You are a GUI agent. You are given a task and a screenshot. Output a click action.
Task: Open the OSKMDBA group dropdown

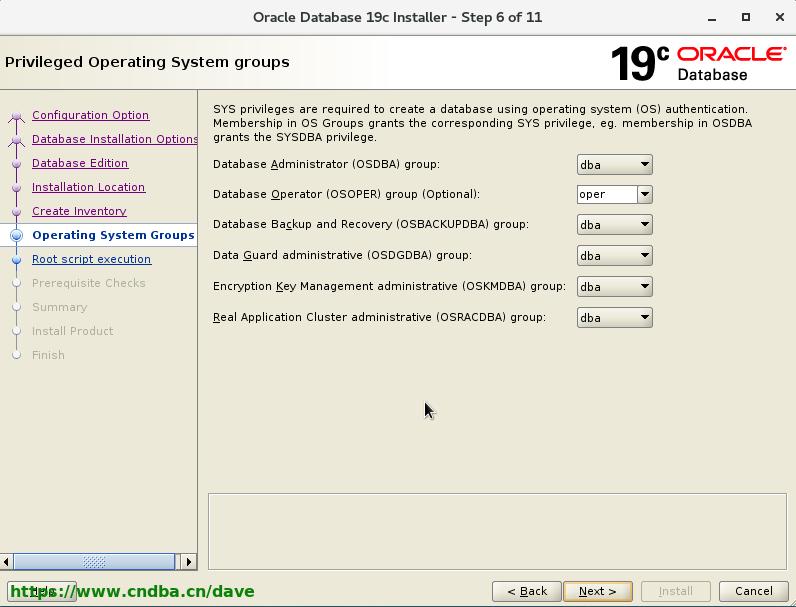coord(614,286)
